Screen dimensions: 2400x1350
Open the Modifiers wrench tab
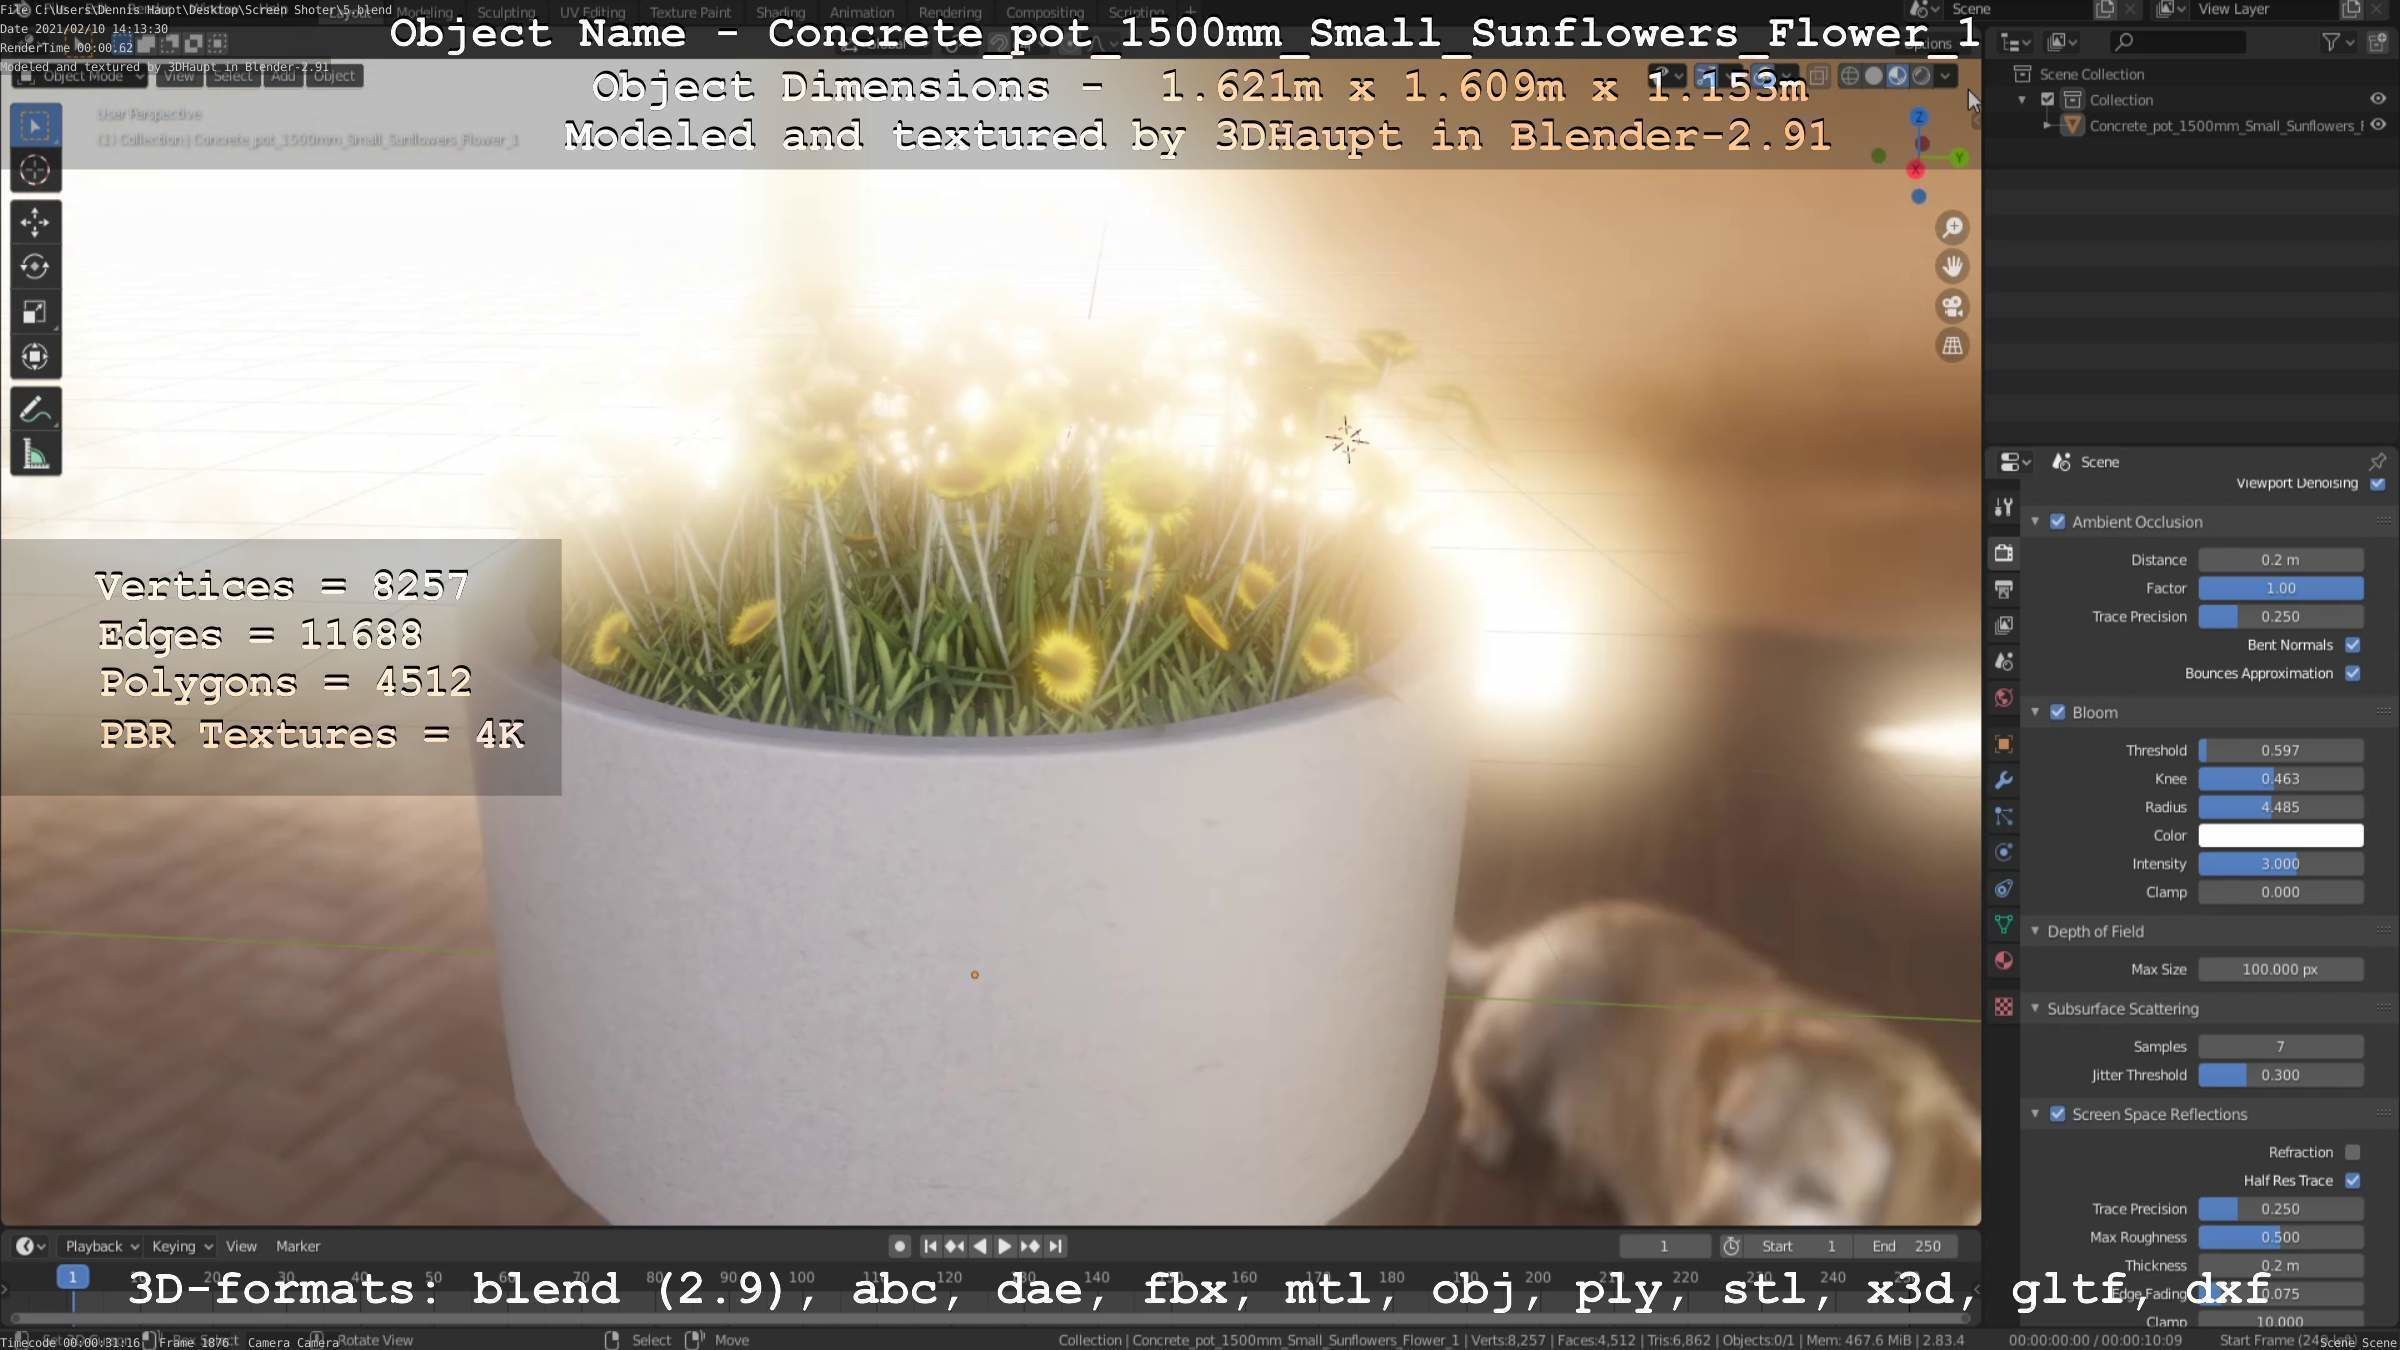coord(2004,780)
